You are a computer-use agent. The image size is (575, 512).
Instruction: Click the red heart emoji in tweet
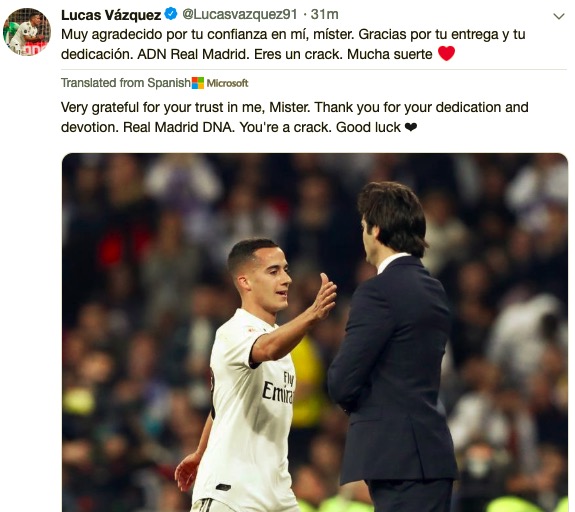pos(446,53)
